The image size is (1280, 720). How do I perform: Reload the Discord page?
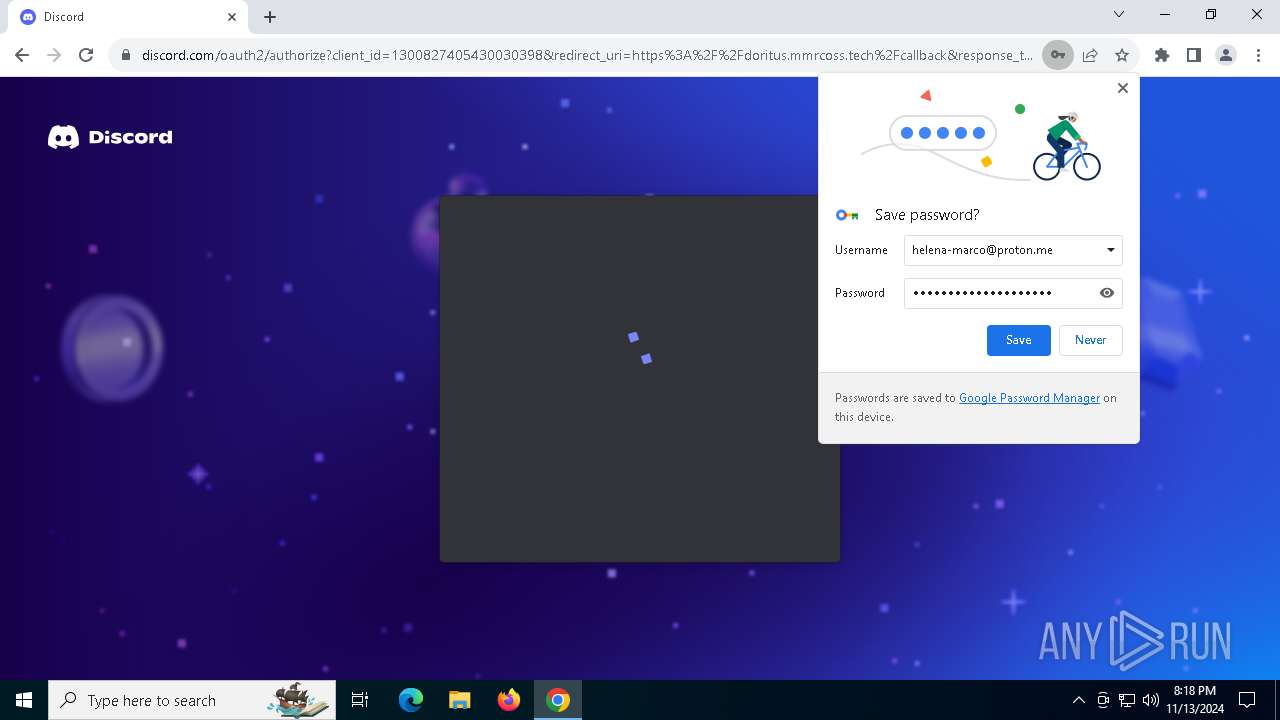(86, 55)
